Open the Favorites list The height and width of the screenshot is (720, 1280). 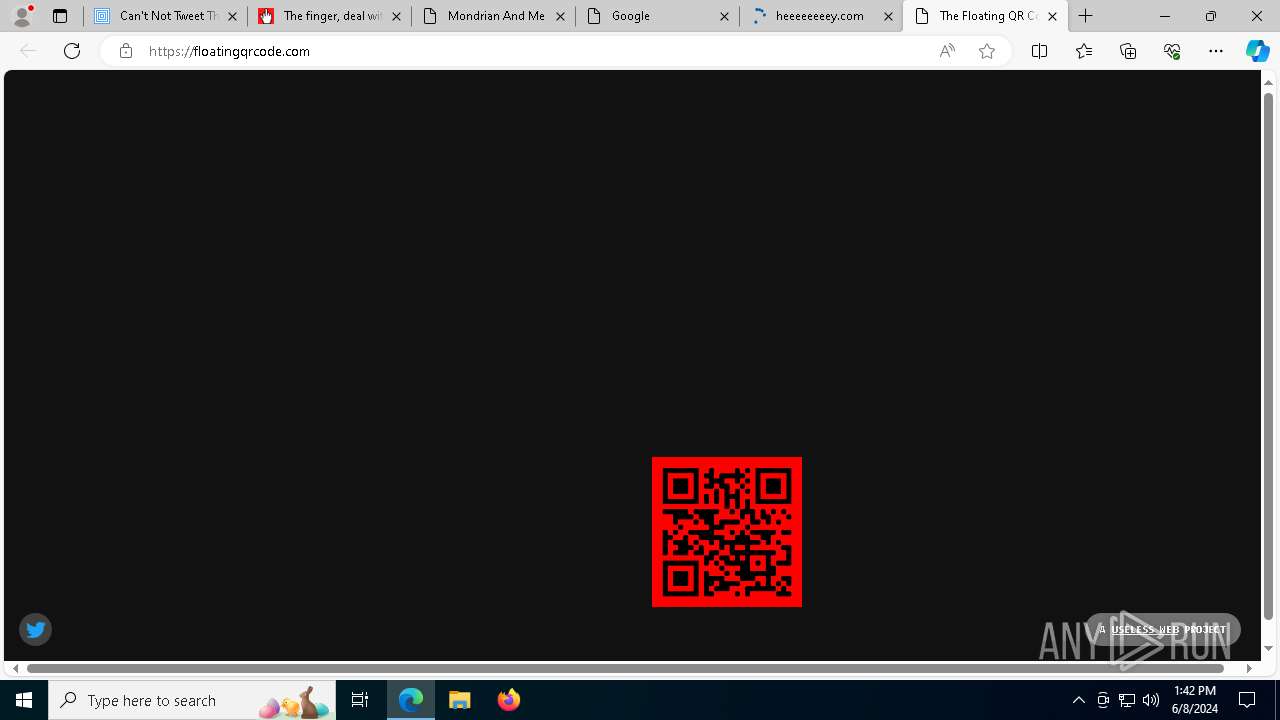point(1083,51)
